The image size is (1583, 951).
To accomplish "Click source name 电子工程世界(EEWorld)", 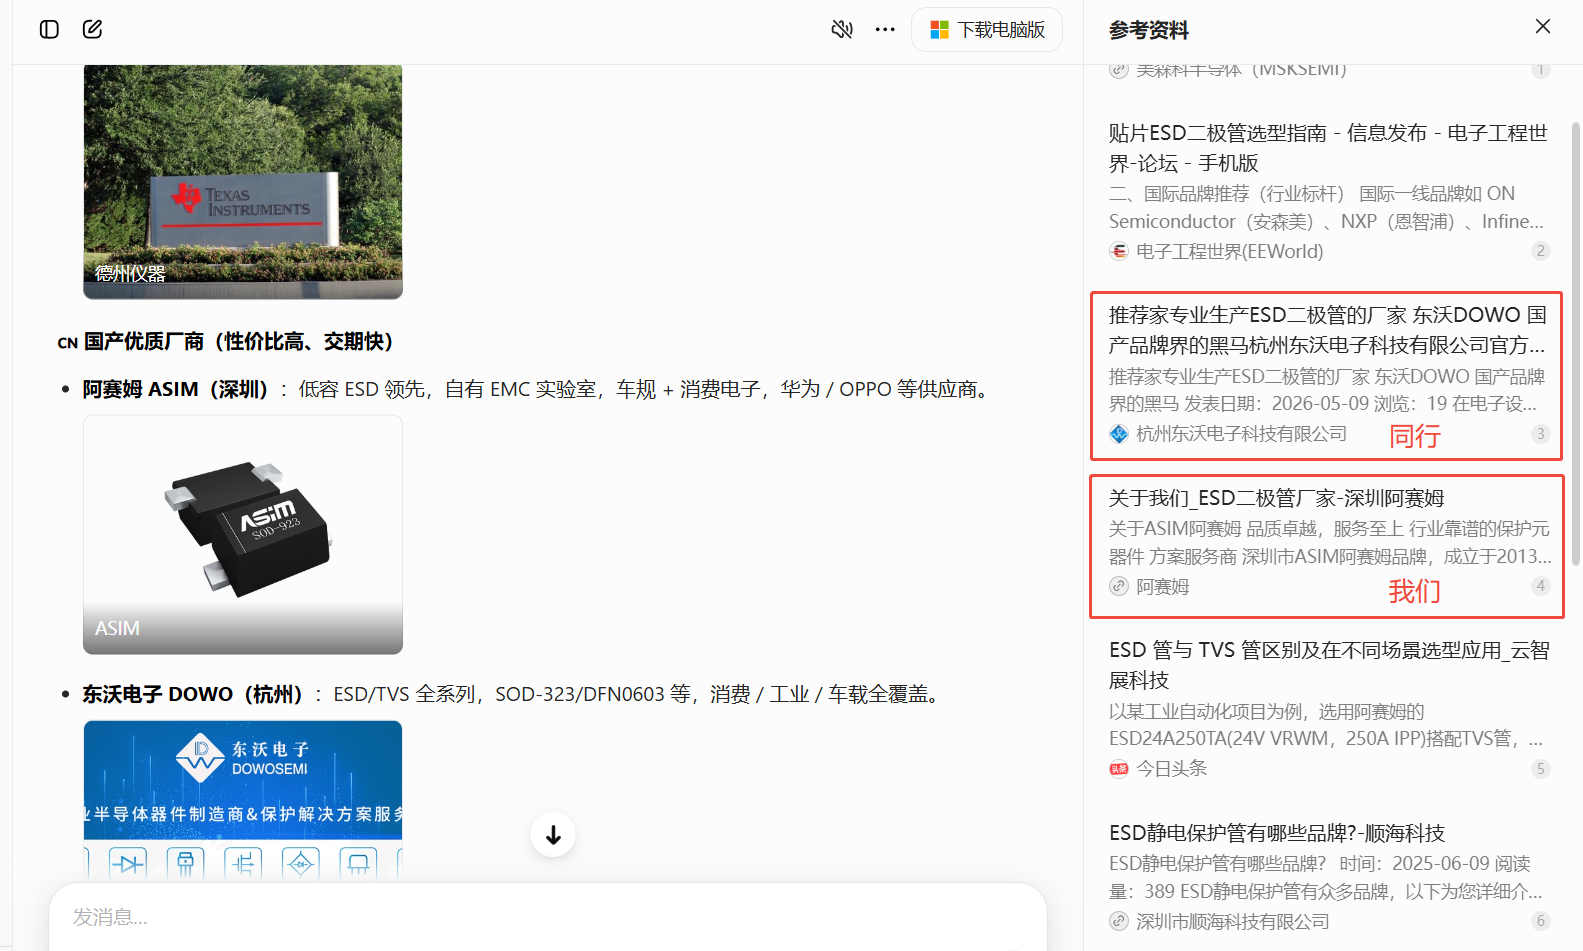I will pyautogui.click(x=1230, y=251).
